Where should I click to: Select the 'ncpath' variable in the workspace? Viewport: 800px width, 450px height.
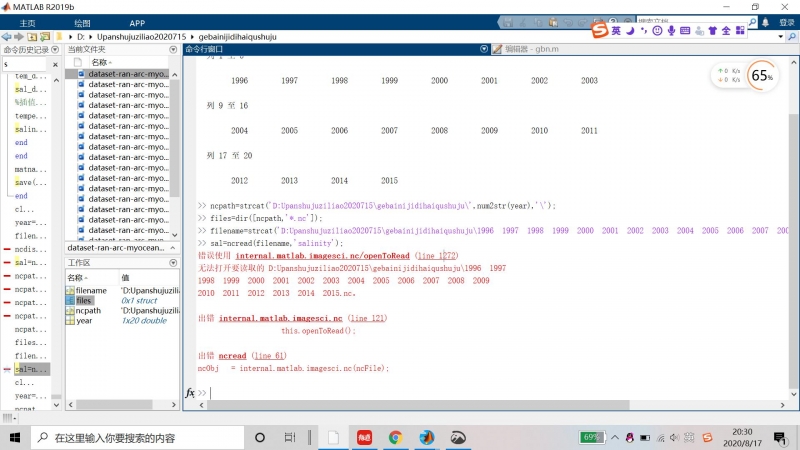[x=87, y=310]
